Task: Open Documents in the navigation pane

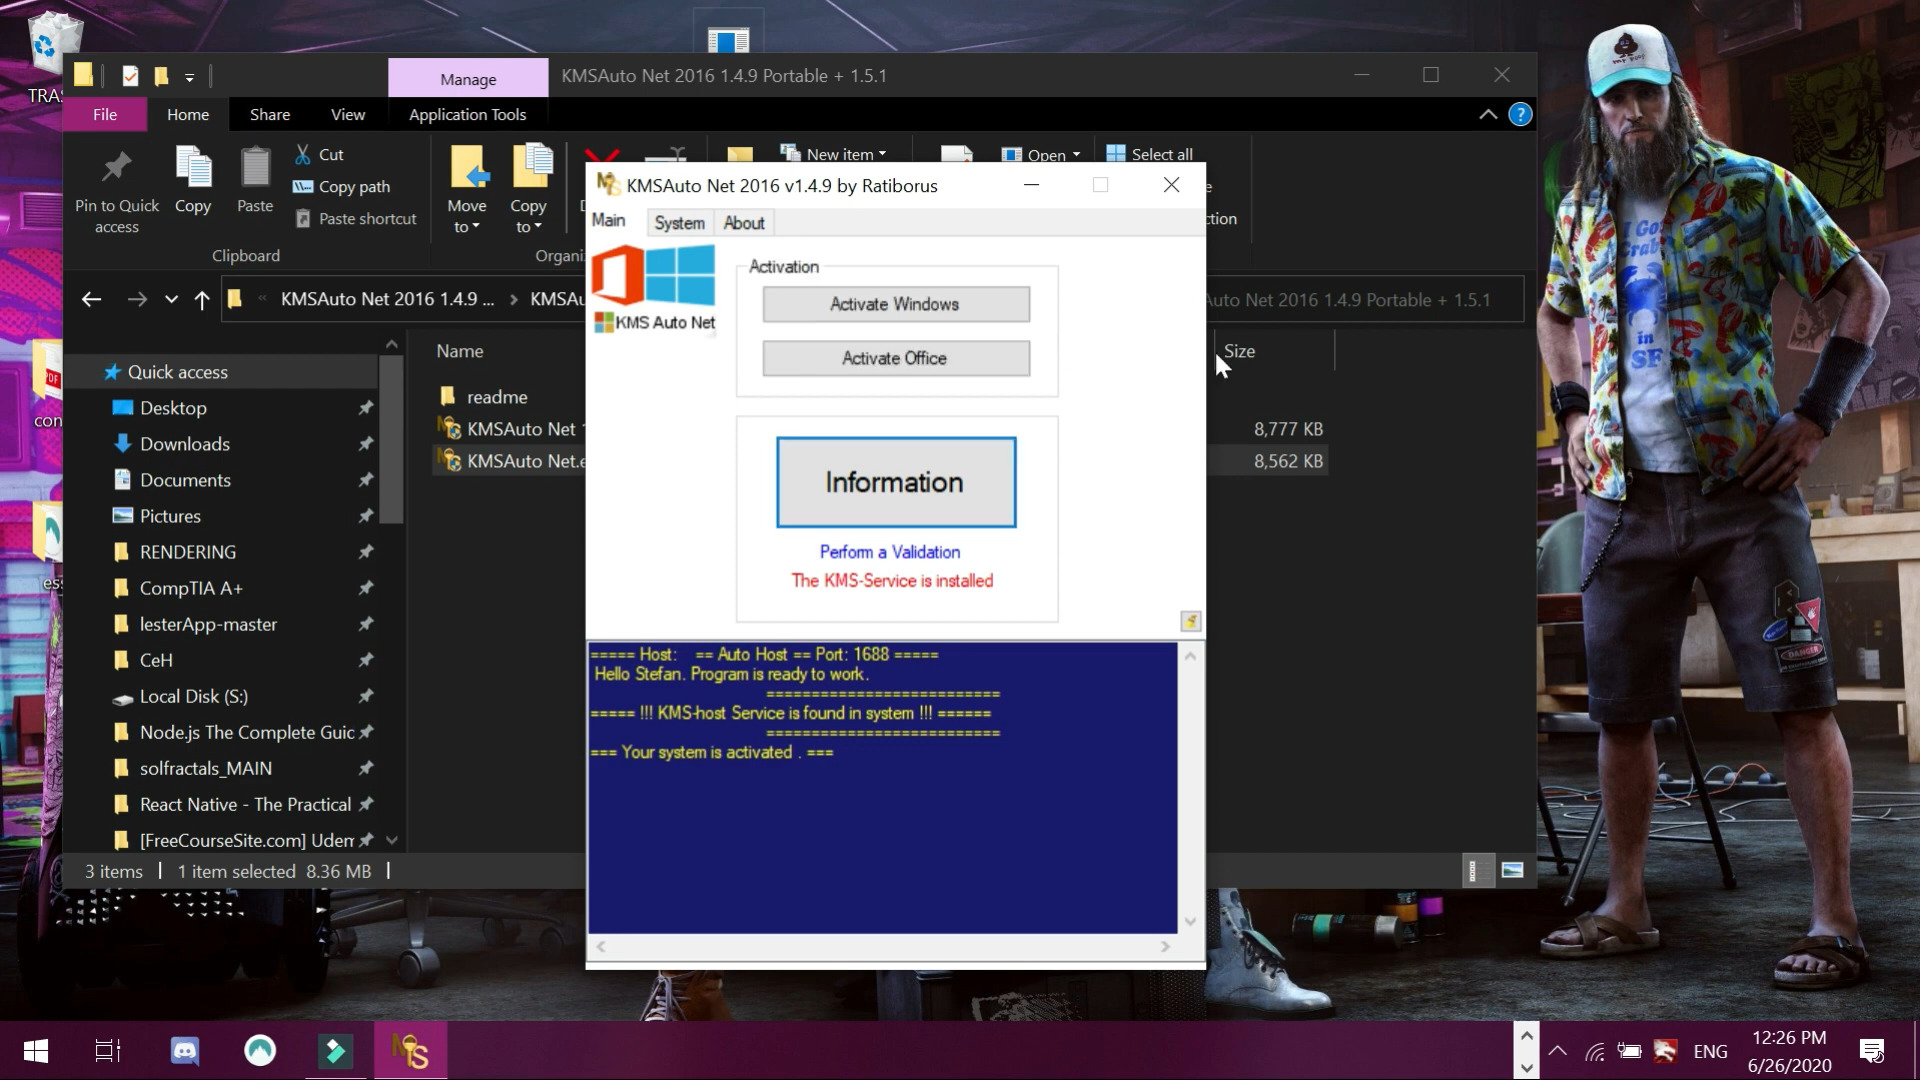Action: point(185,480)
